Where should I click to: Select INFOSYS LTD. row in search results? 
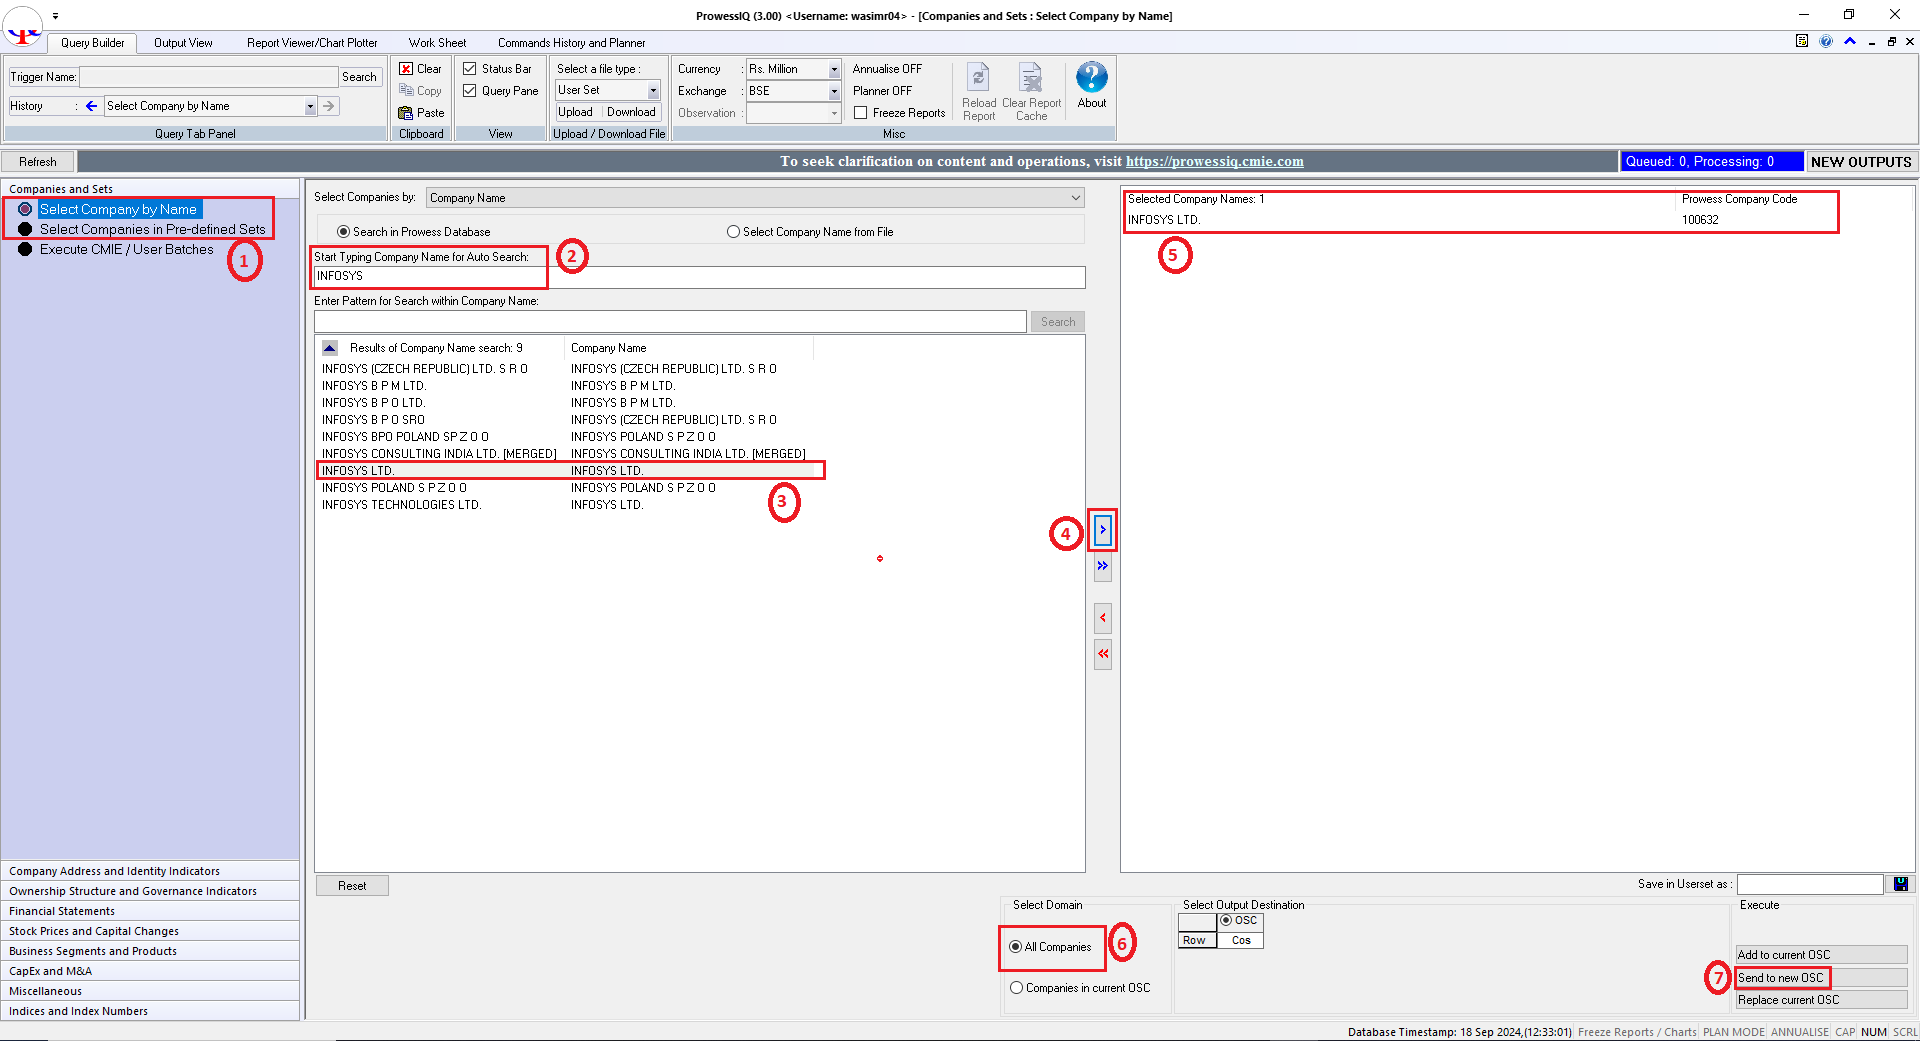click(x=570, y=471)
